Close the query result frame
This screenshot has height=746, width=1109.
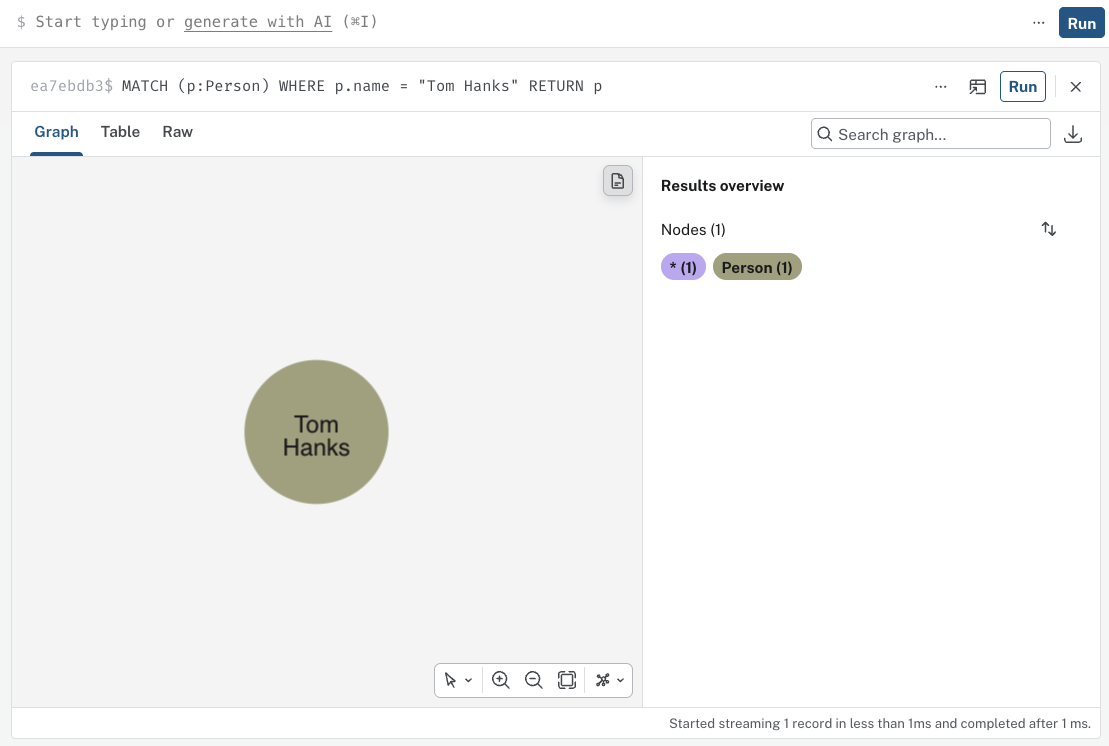tap(1076, 86)
